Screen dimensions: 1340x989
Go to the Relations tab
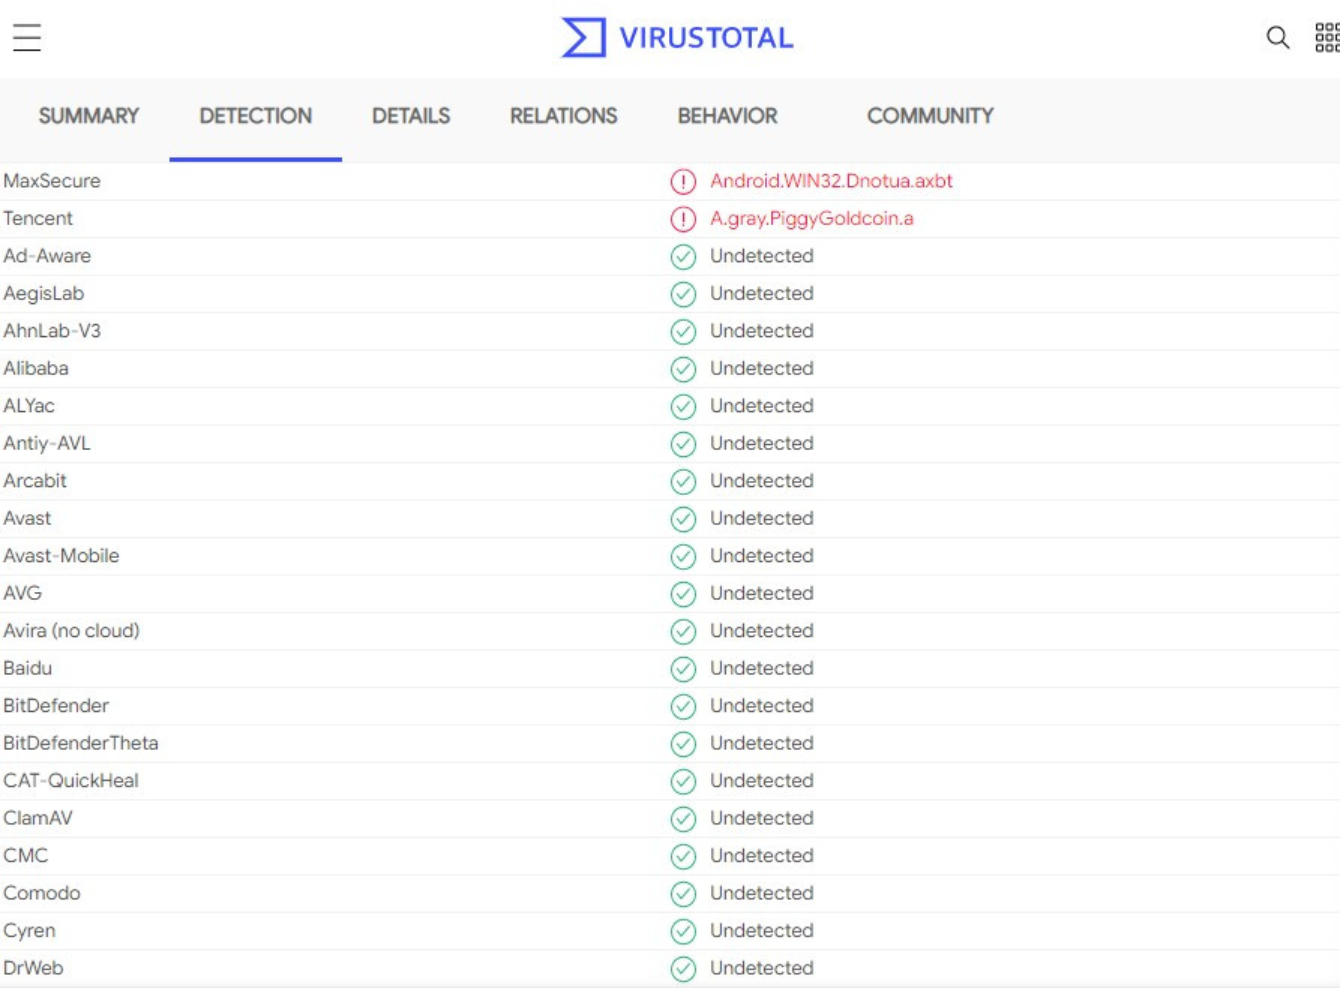(x=564, y=116)
